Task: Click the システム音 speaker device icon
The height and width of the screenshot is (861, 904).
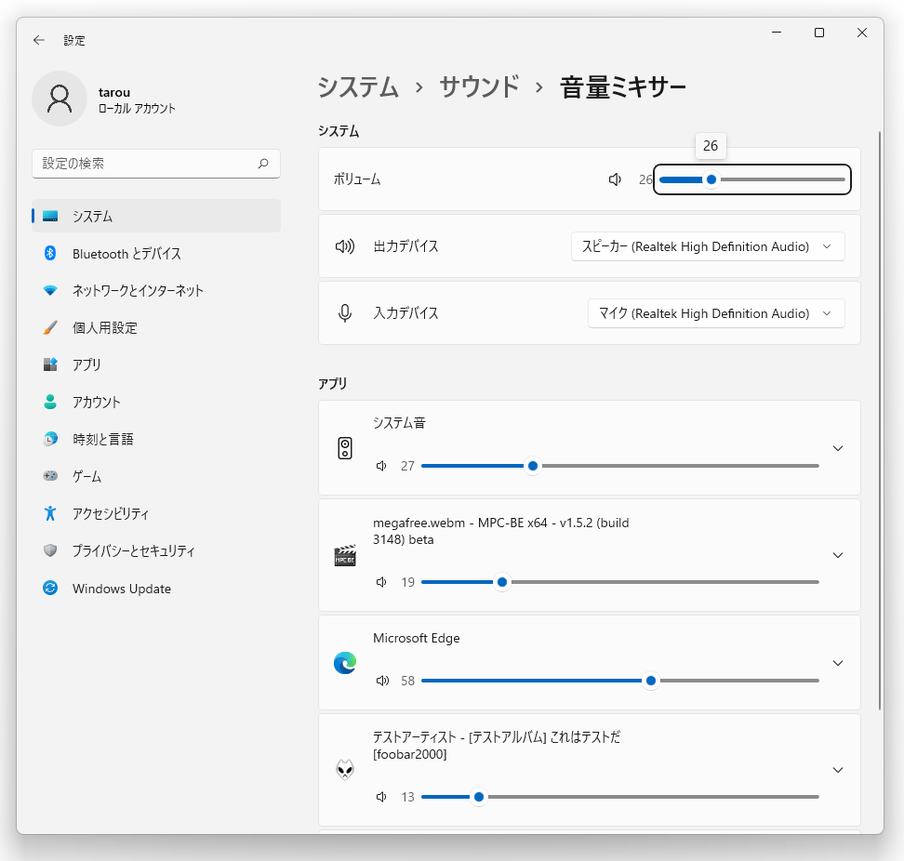Action: [345, 448]
